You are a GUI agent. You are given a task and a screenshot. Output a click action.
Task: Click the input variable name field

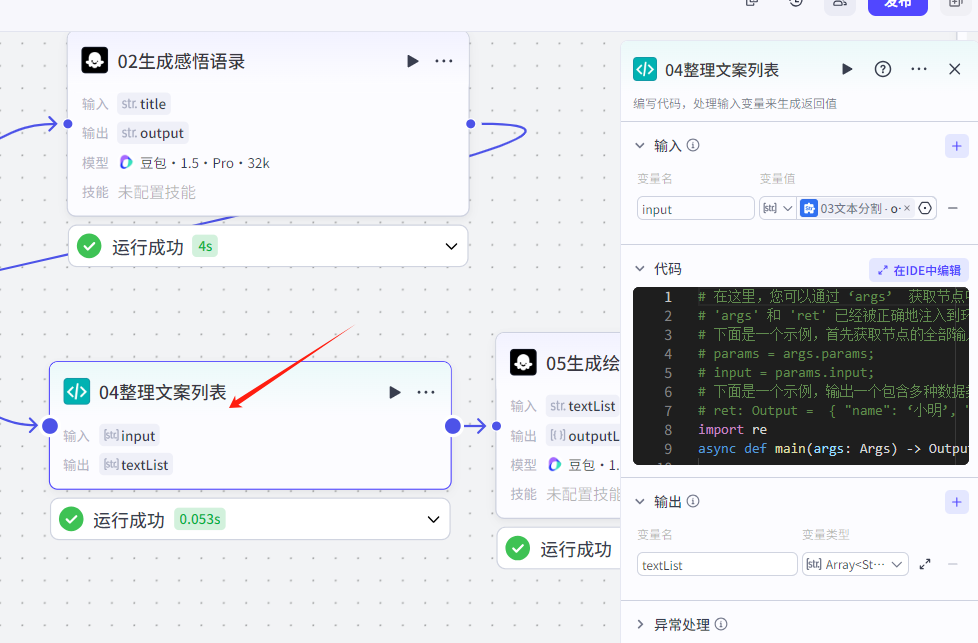click(695, 208)
